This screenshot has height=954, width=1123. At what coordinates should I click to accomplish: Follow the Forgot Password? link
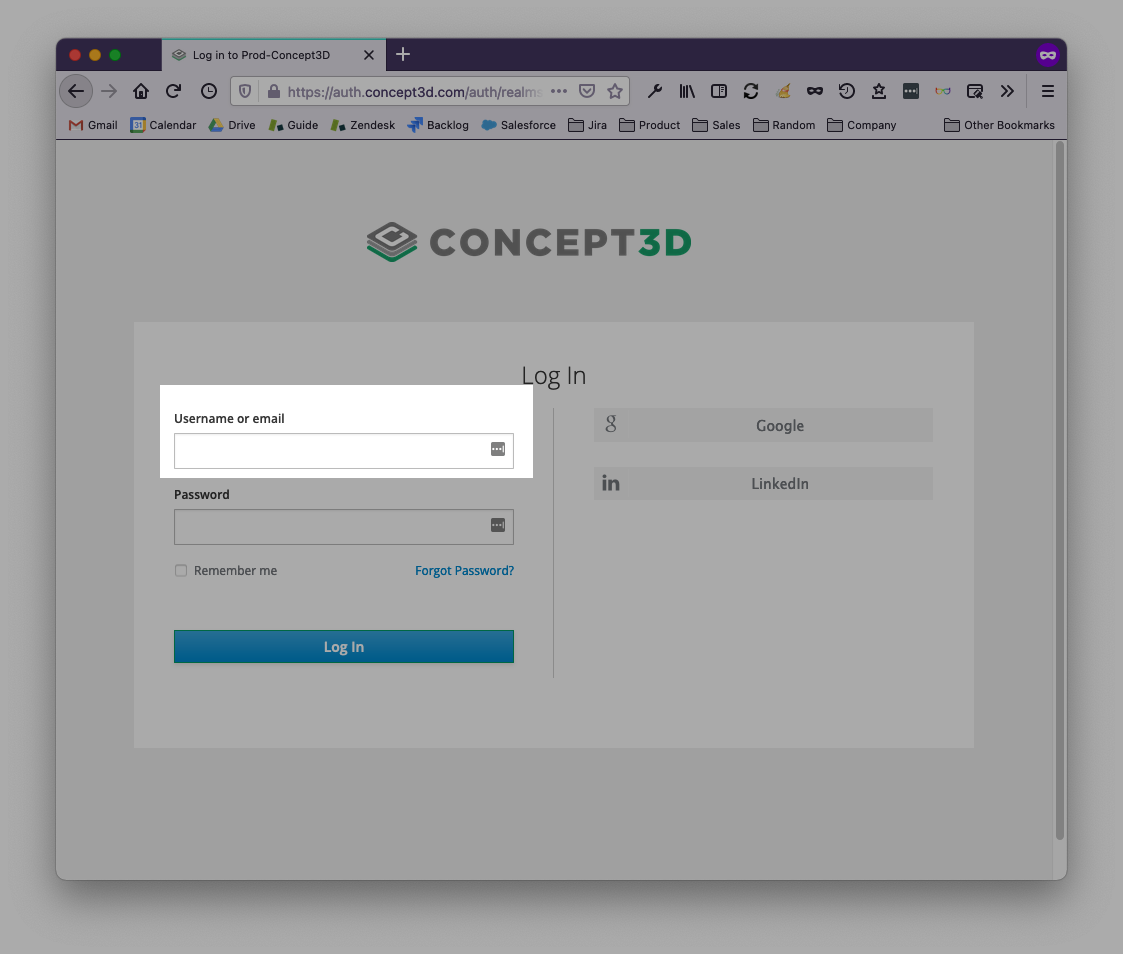[x=464, y=570]
